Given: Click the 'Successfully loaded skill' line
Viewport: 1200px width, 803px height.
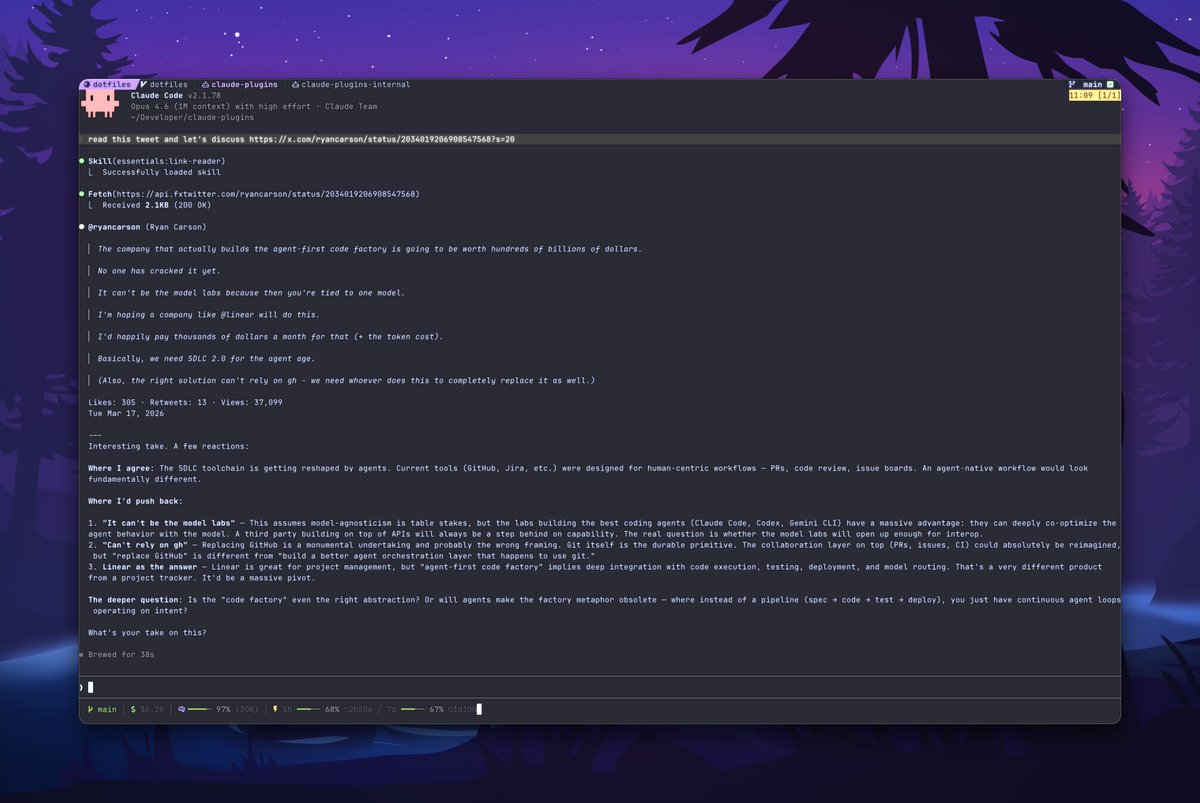Looking at the screenshot, I should (160, 172).
